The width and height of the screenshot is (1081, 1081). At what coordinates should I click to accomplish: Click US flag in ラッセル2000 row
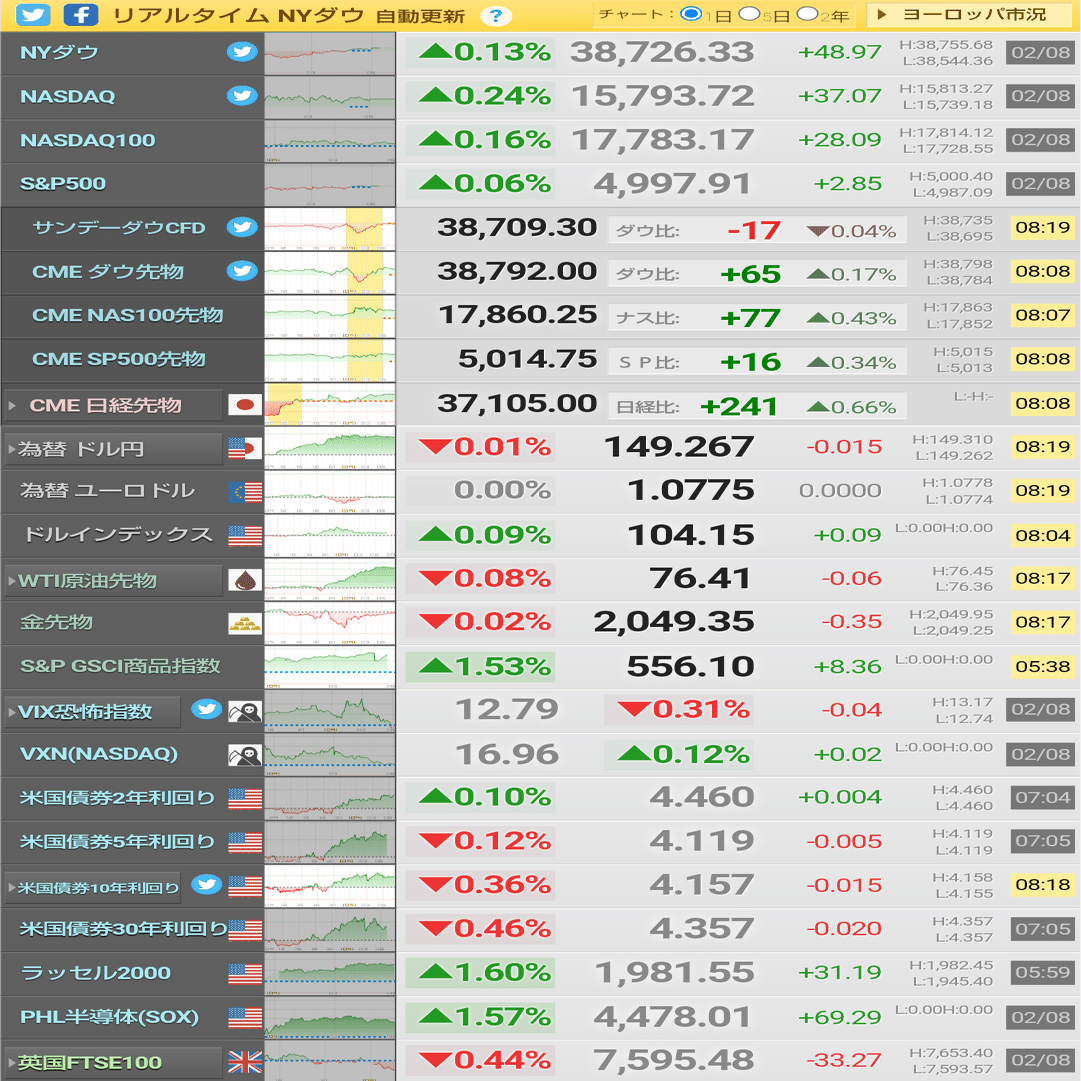click(x=245, y=974)
